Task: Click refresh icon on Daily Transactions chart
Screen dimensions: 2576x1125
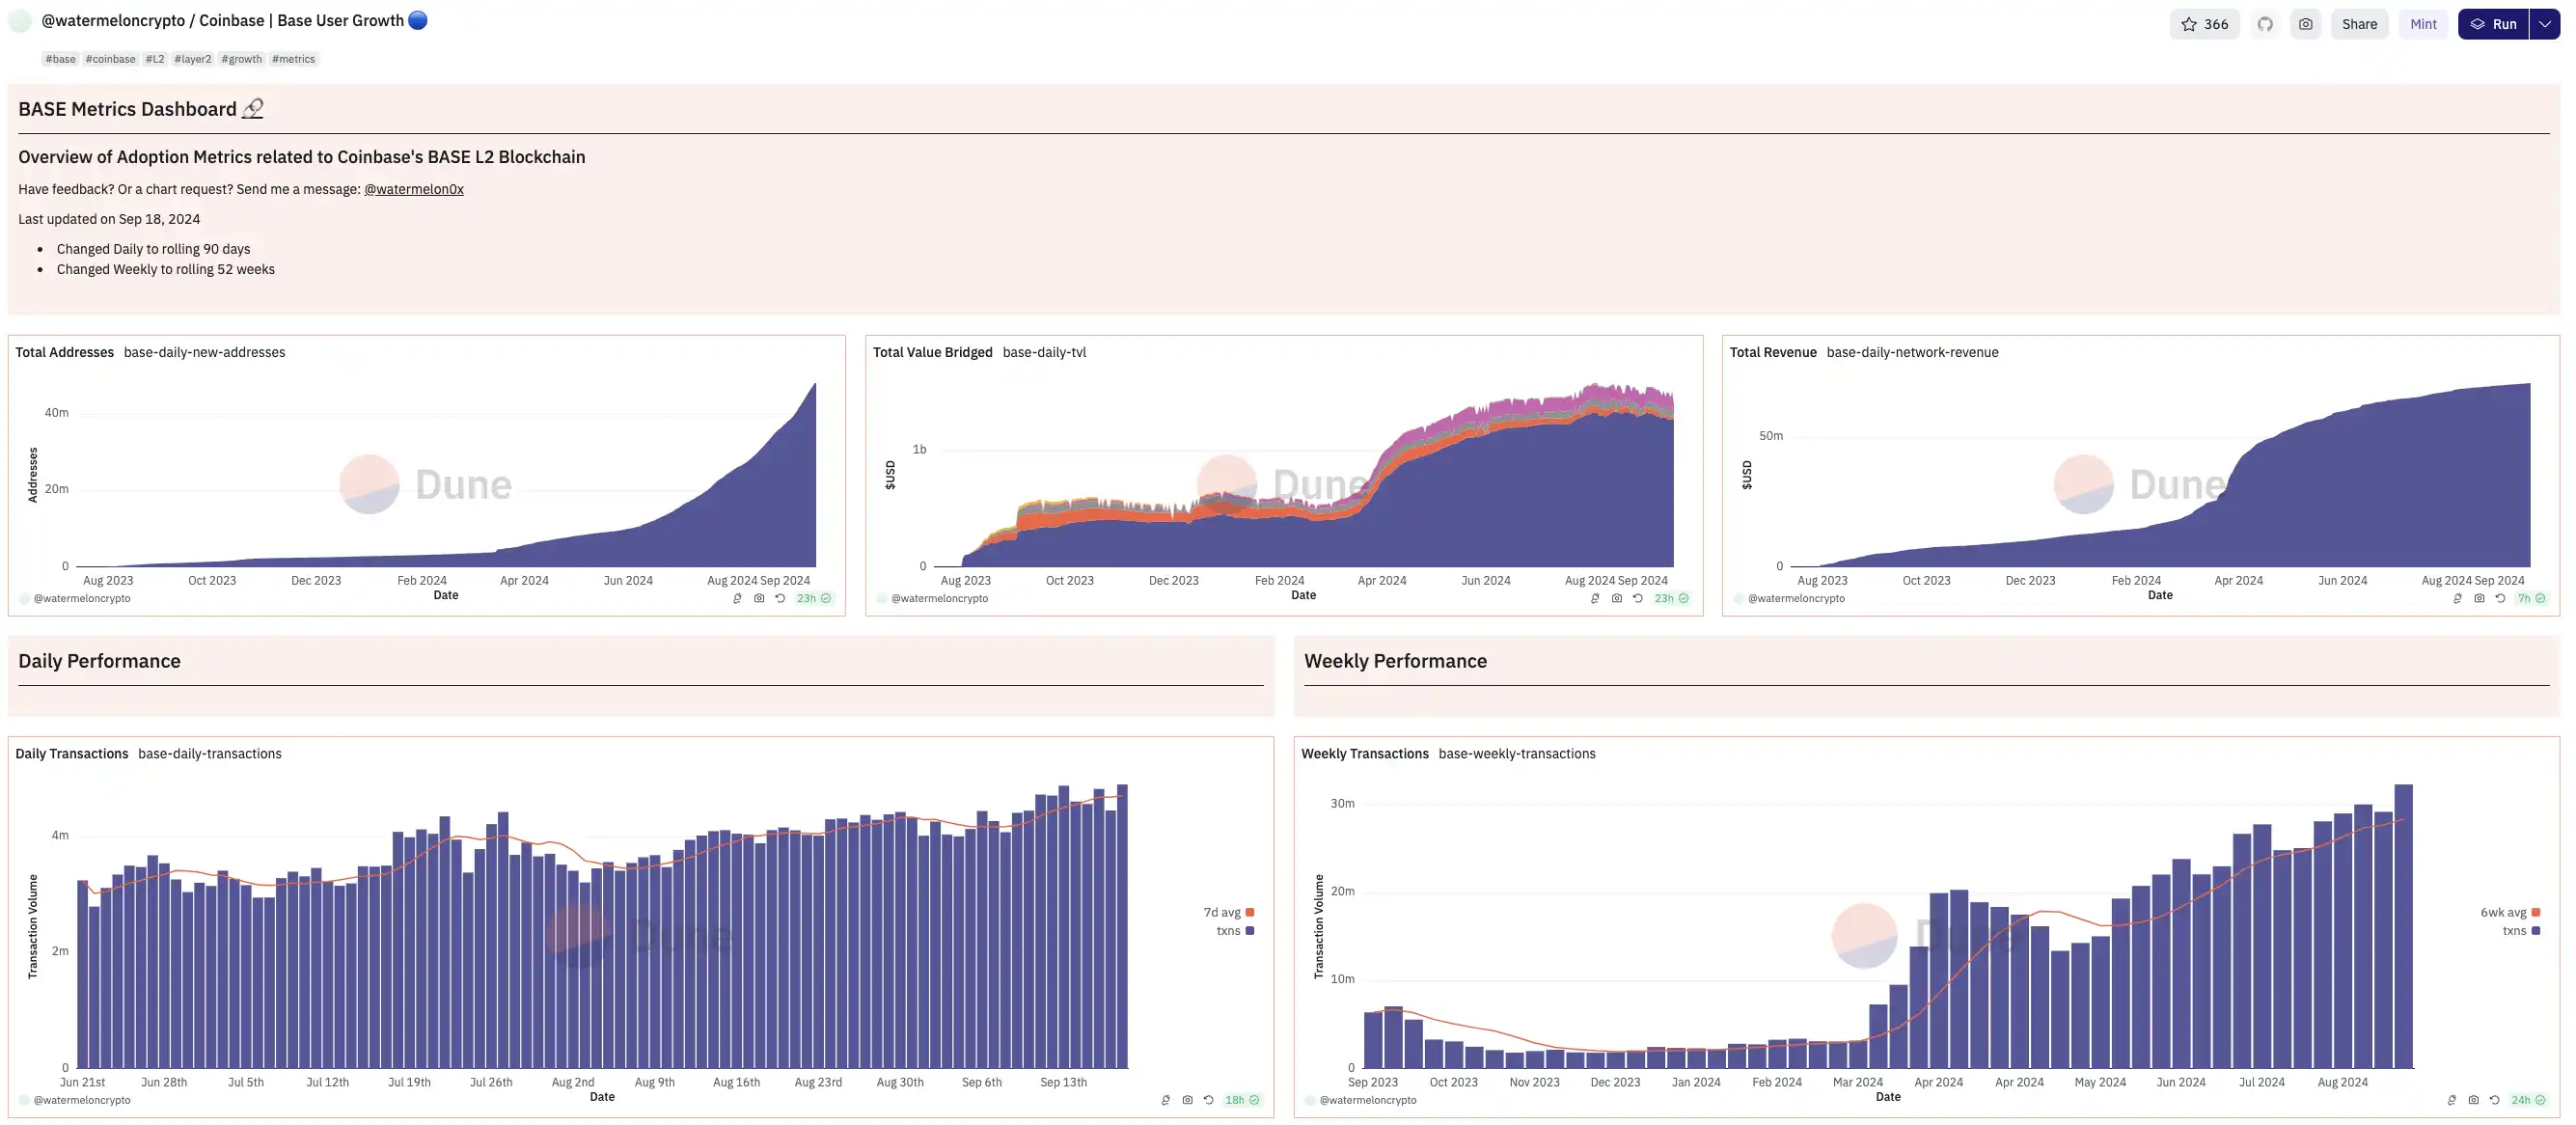Action: [x=1208, y=1100]
